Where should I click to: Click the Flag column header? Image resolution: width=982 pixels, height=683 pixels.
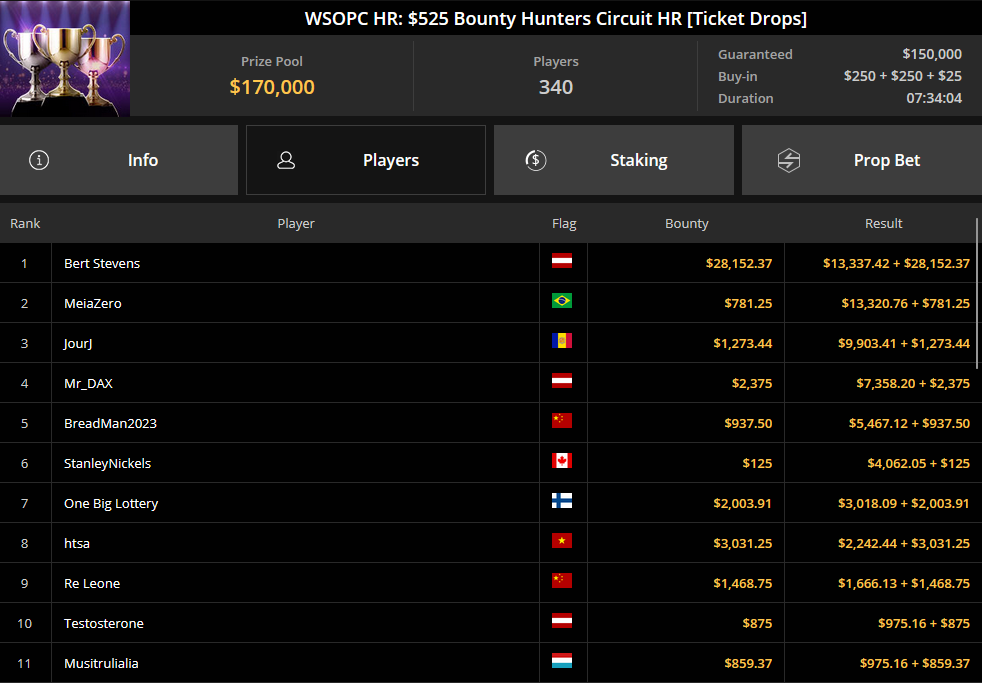click(x=564, y=223)
